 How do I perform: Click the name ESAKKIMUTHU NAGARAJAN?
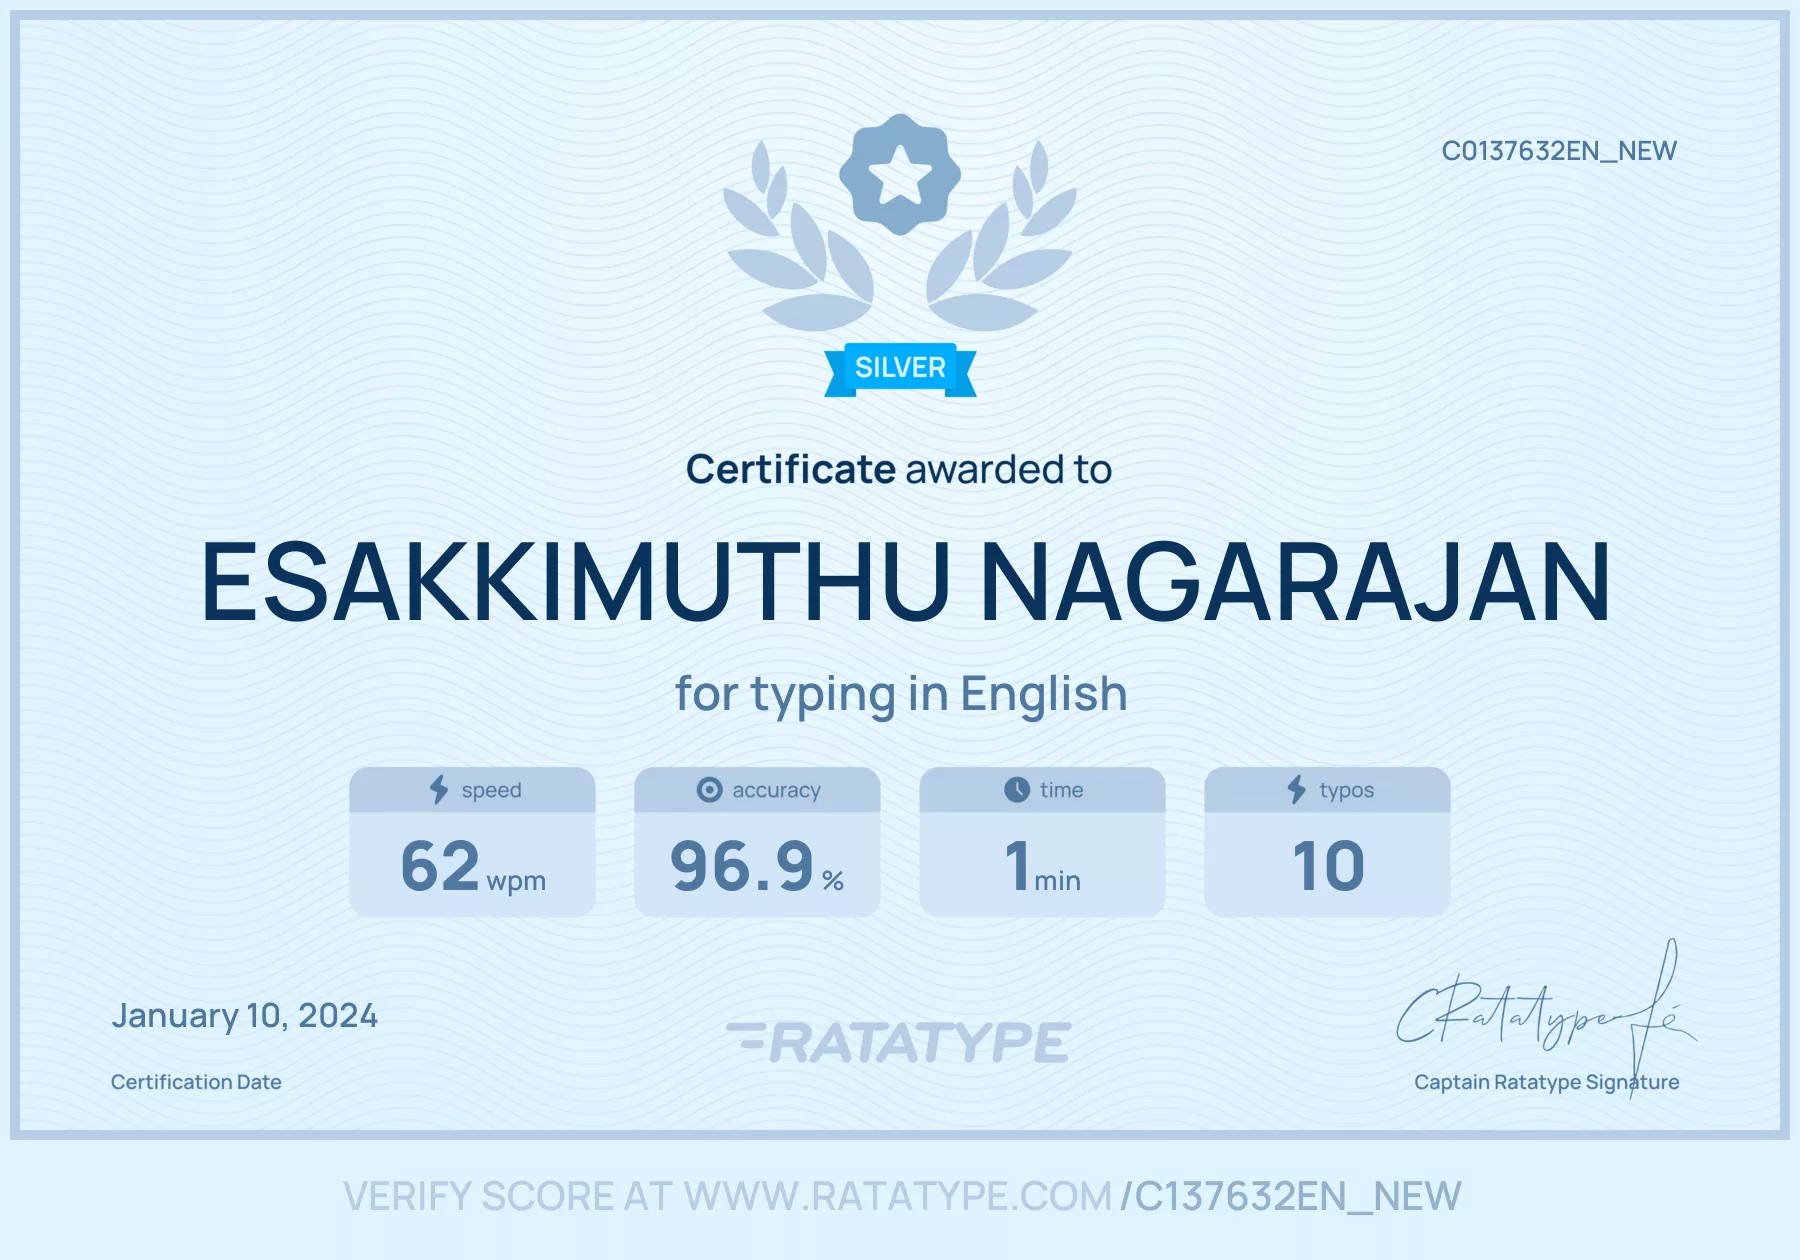pyautogui.click(x=906, y=583)
